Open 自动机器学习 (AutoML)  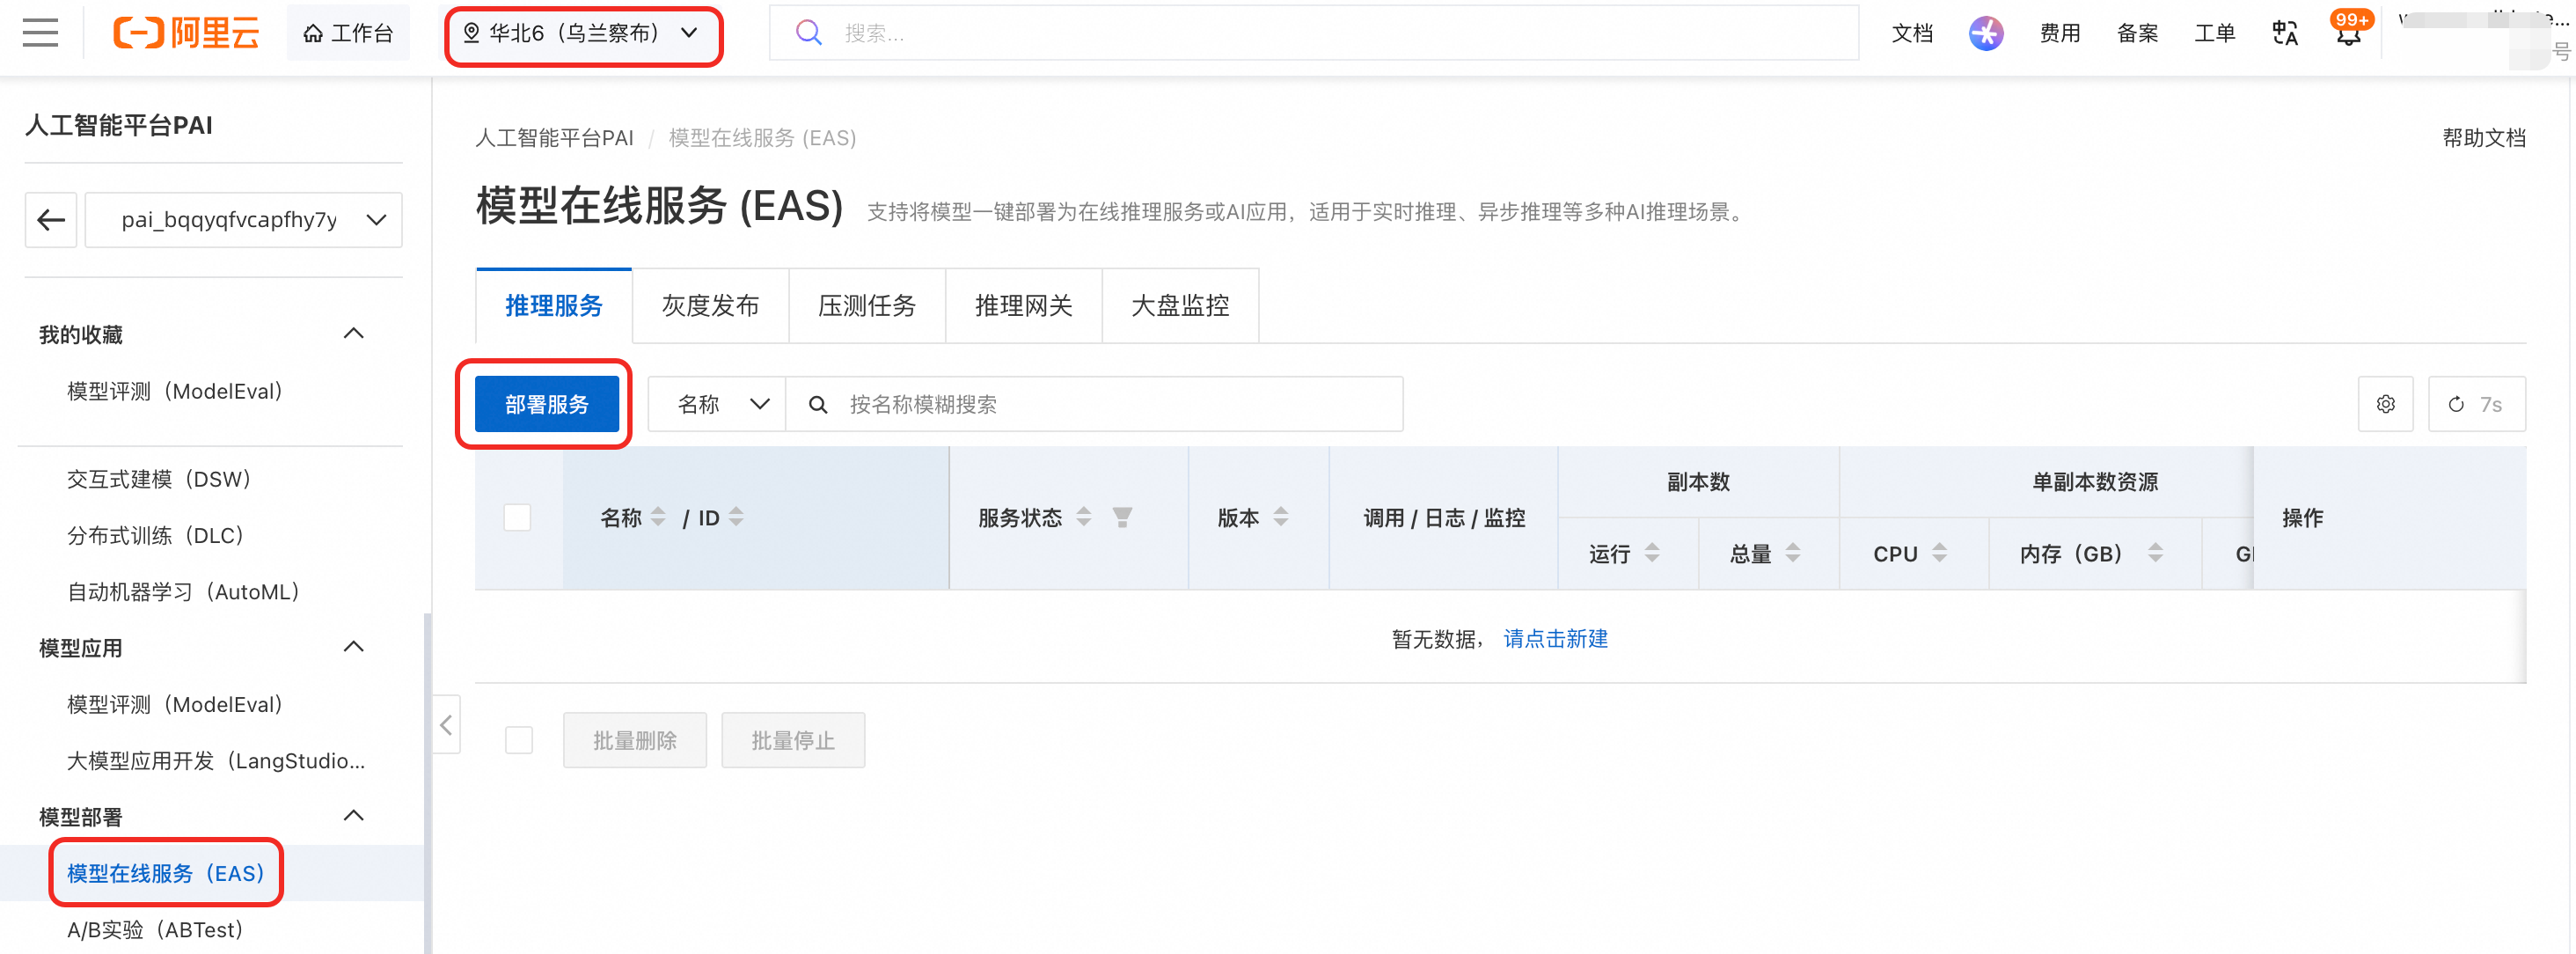point(184,591)
